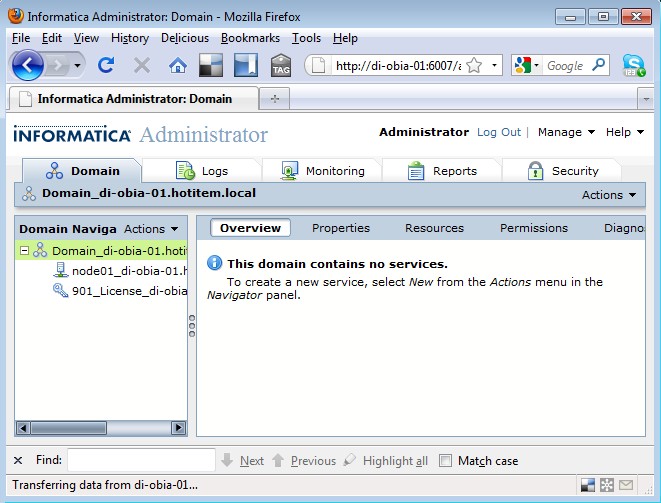Open the History menu

tap(130, 38)
